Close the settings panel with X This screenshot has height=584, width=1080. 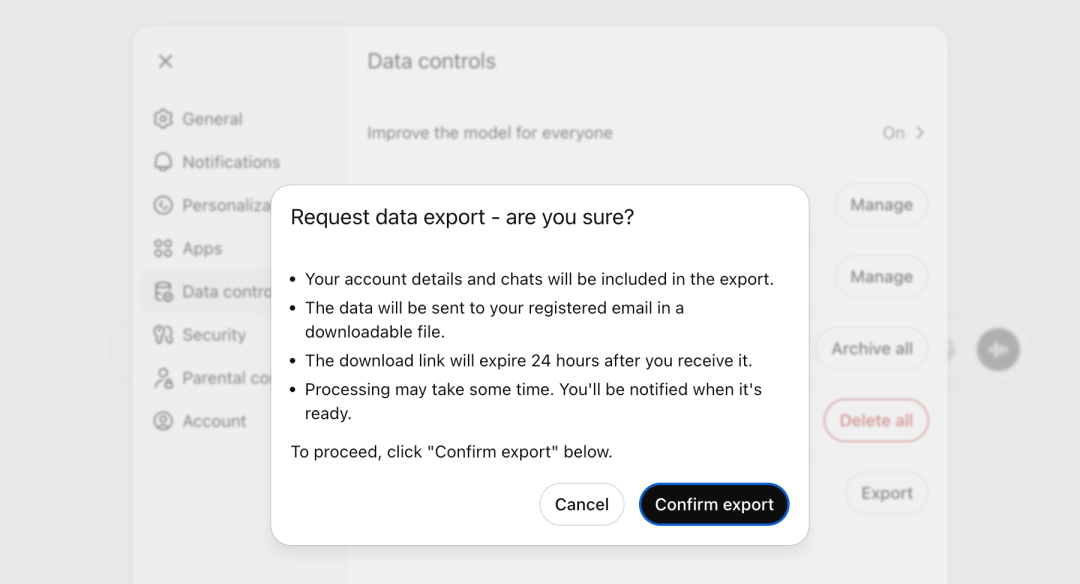coord(166,61)
